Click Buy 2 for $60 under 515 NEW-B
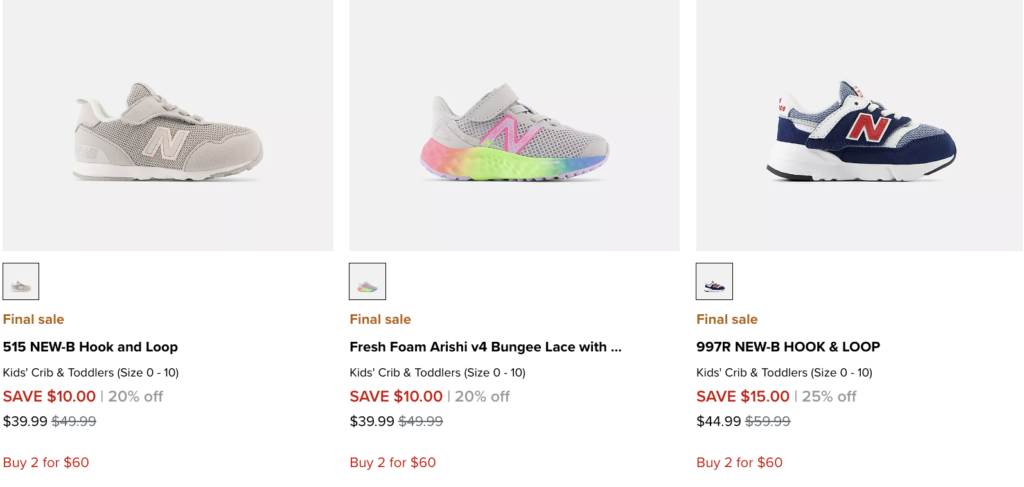 46,462
